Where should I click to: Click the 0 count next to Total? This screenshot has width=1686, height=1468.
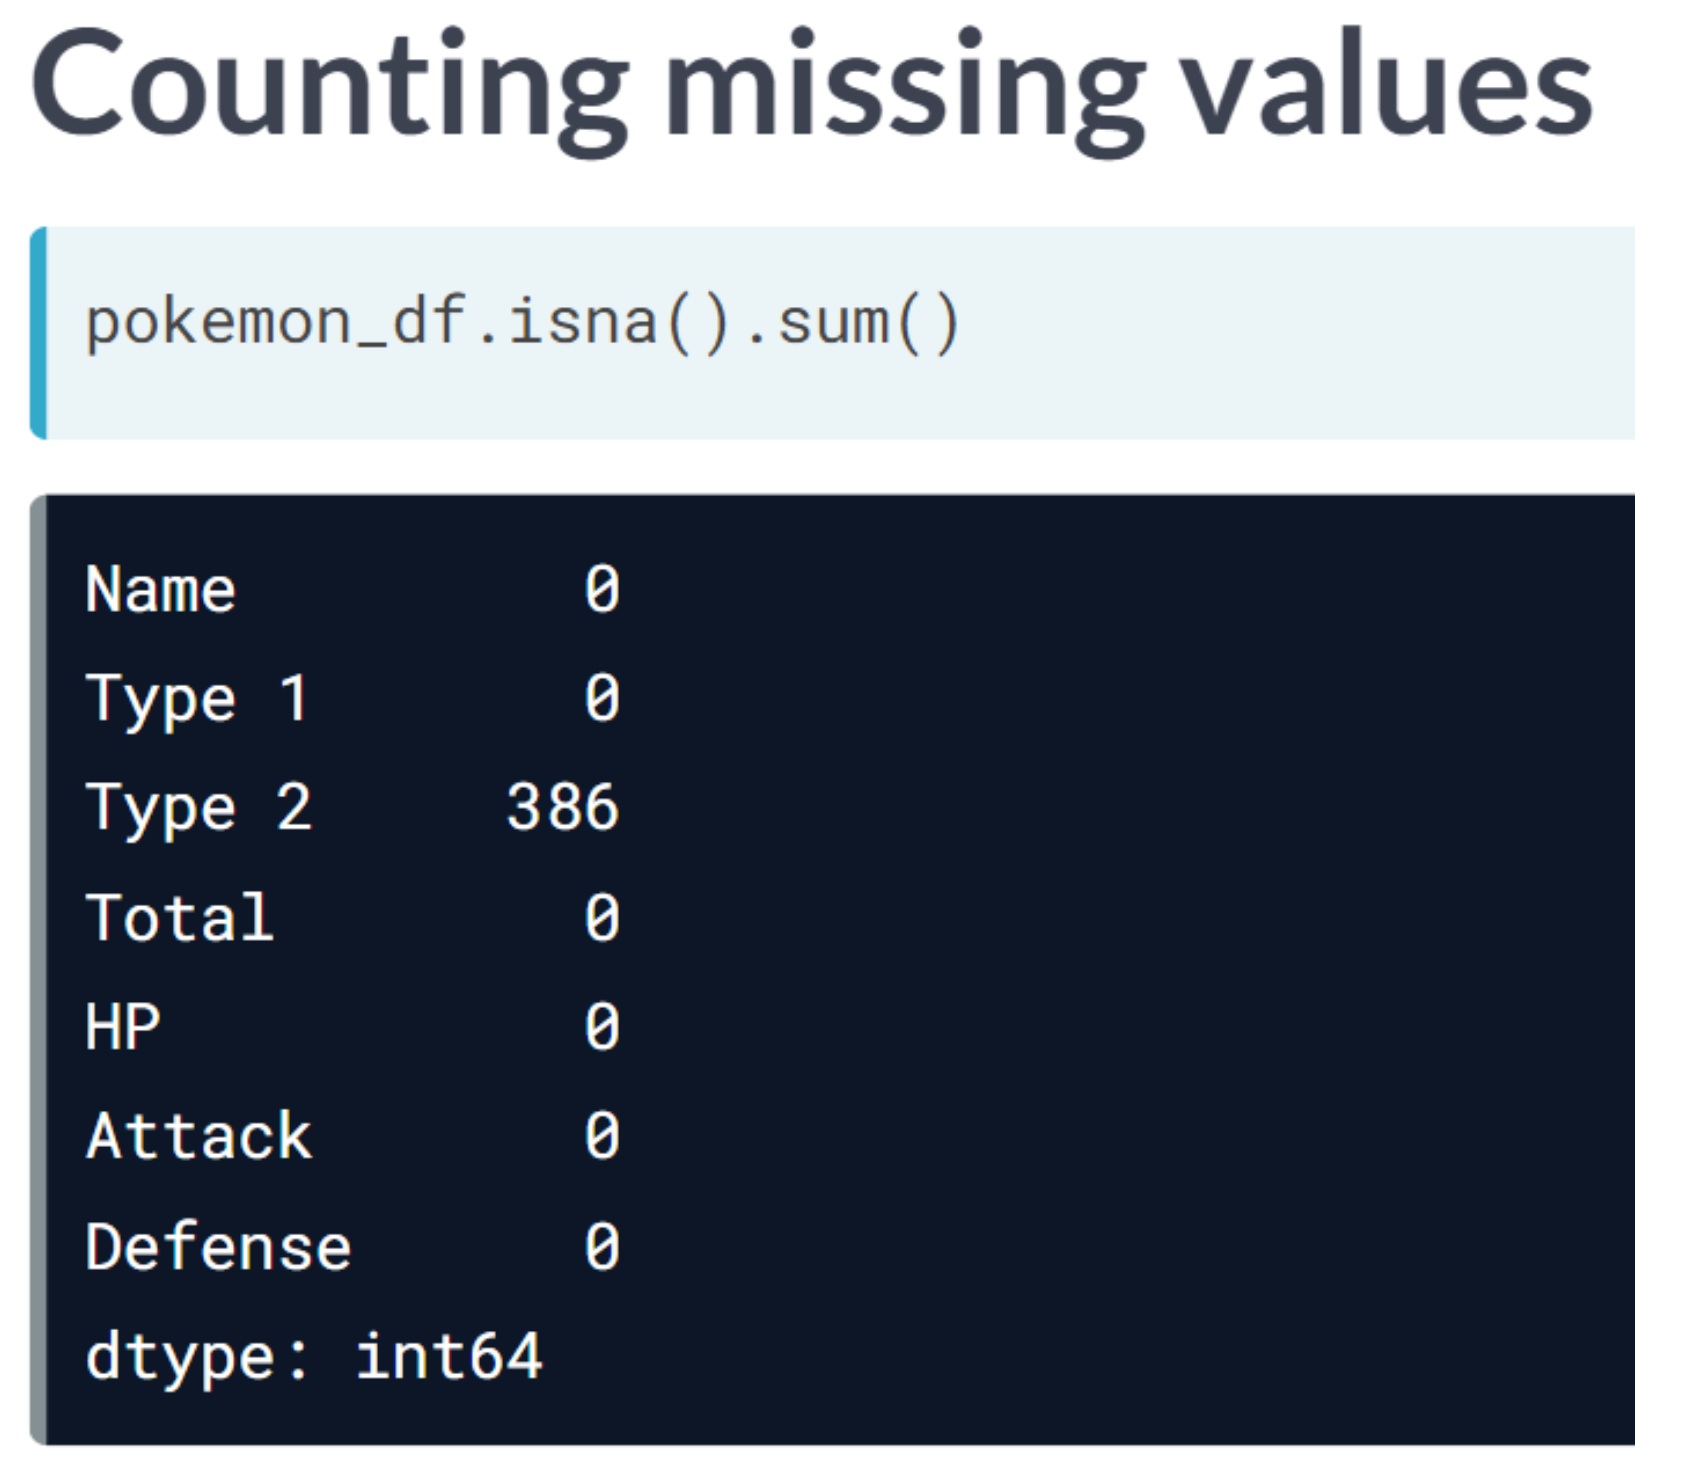point(602,918)
